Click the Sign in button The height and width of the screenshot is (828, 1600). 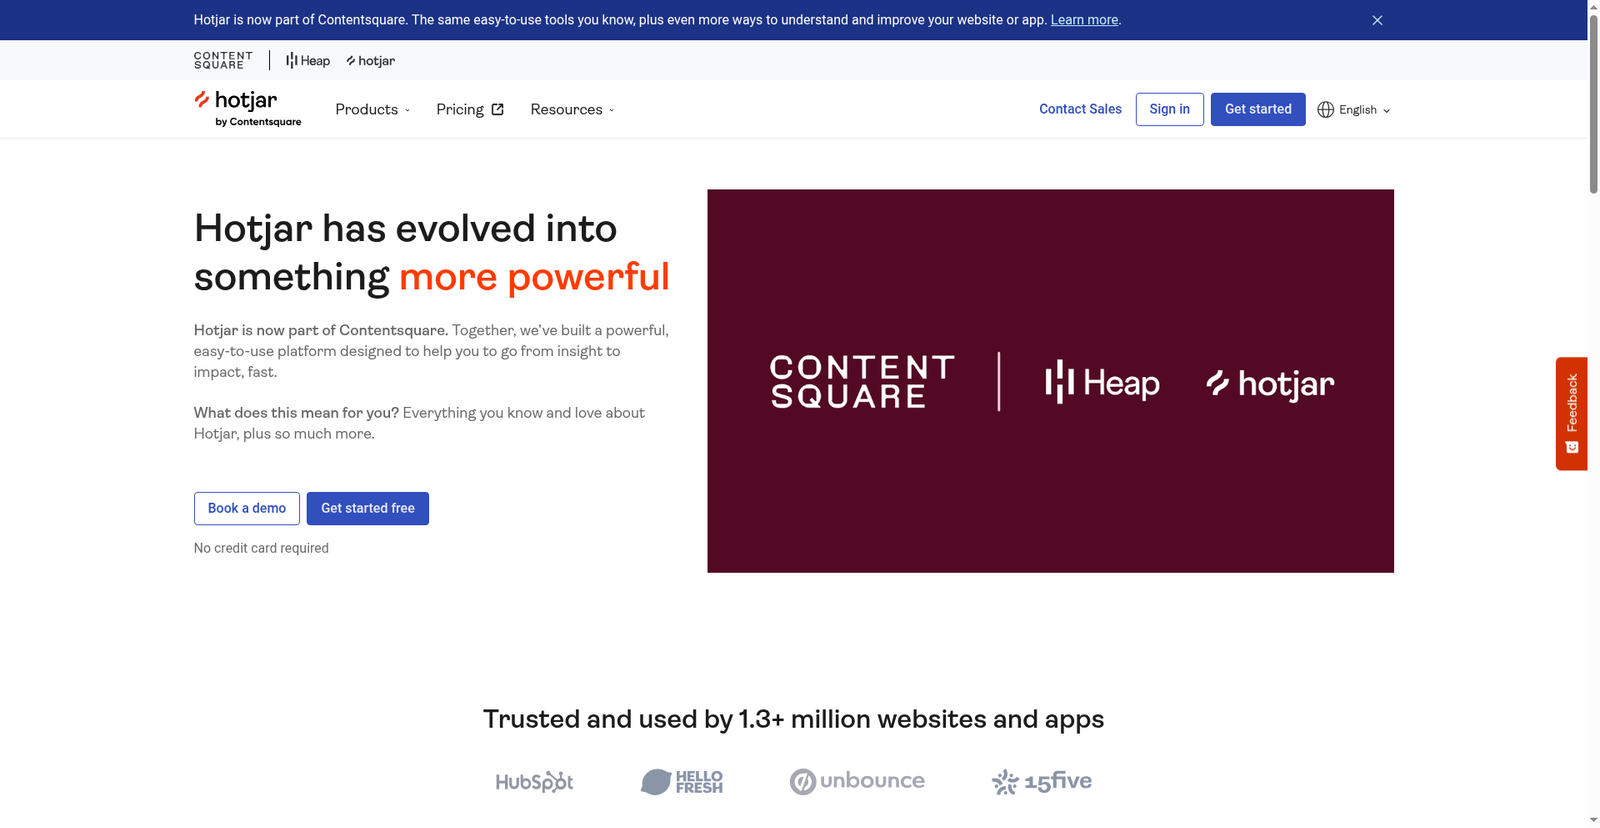[1169, 109]
